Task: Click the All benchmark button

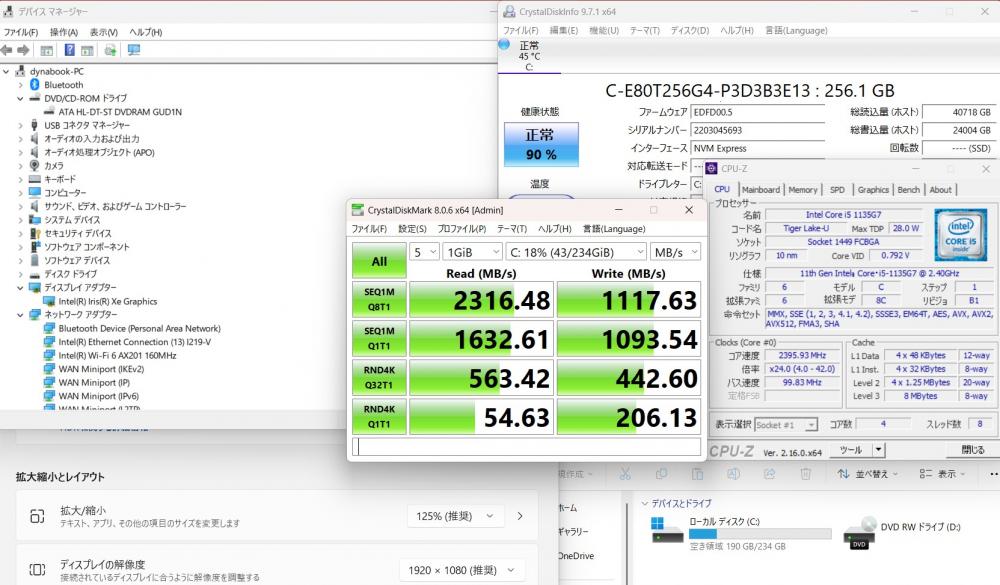Action: (379, 261)
